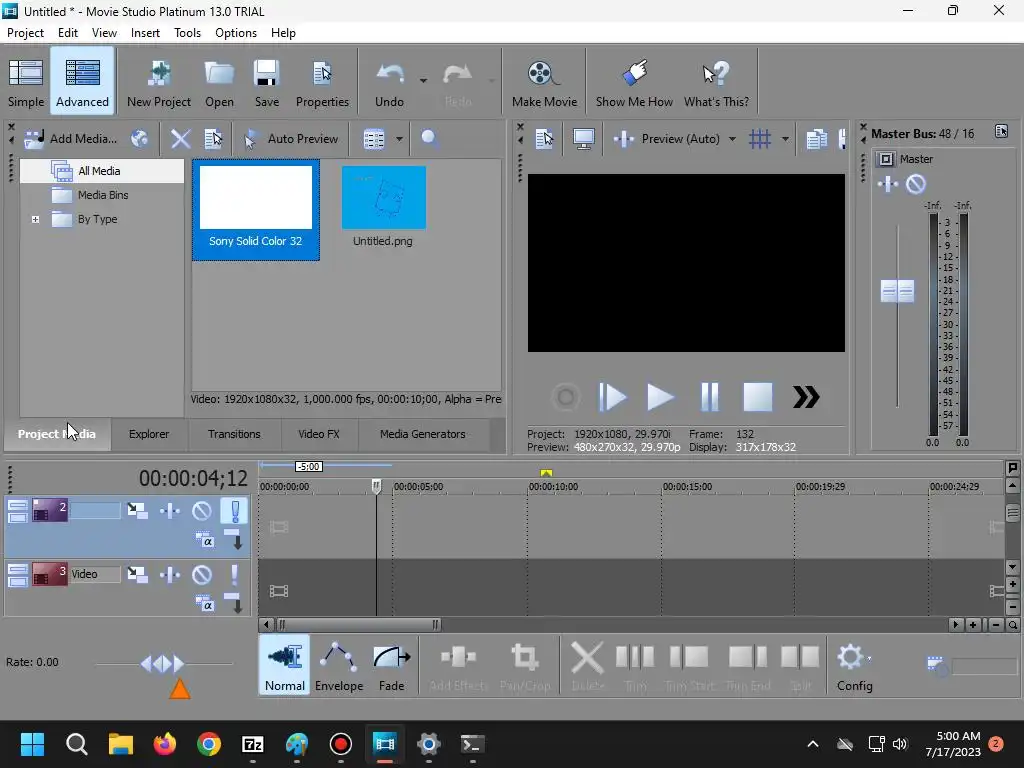Open the Tools menu
This screenshot has width=1024, height=768.
187,33
